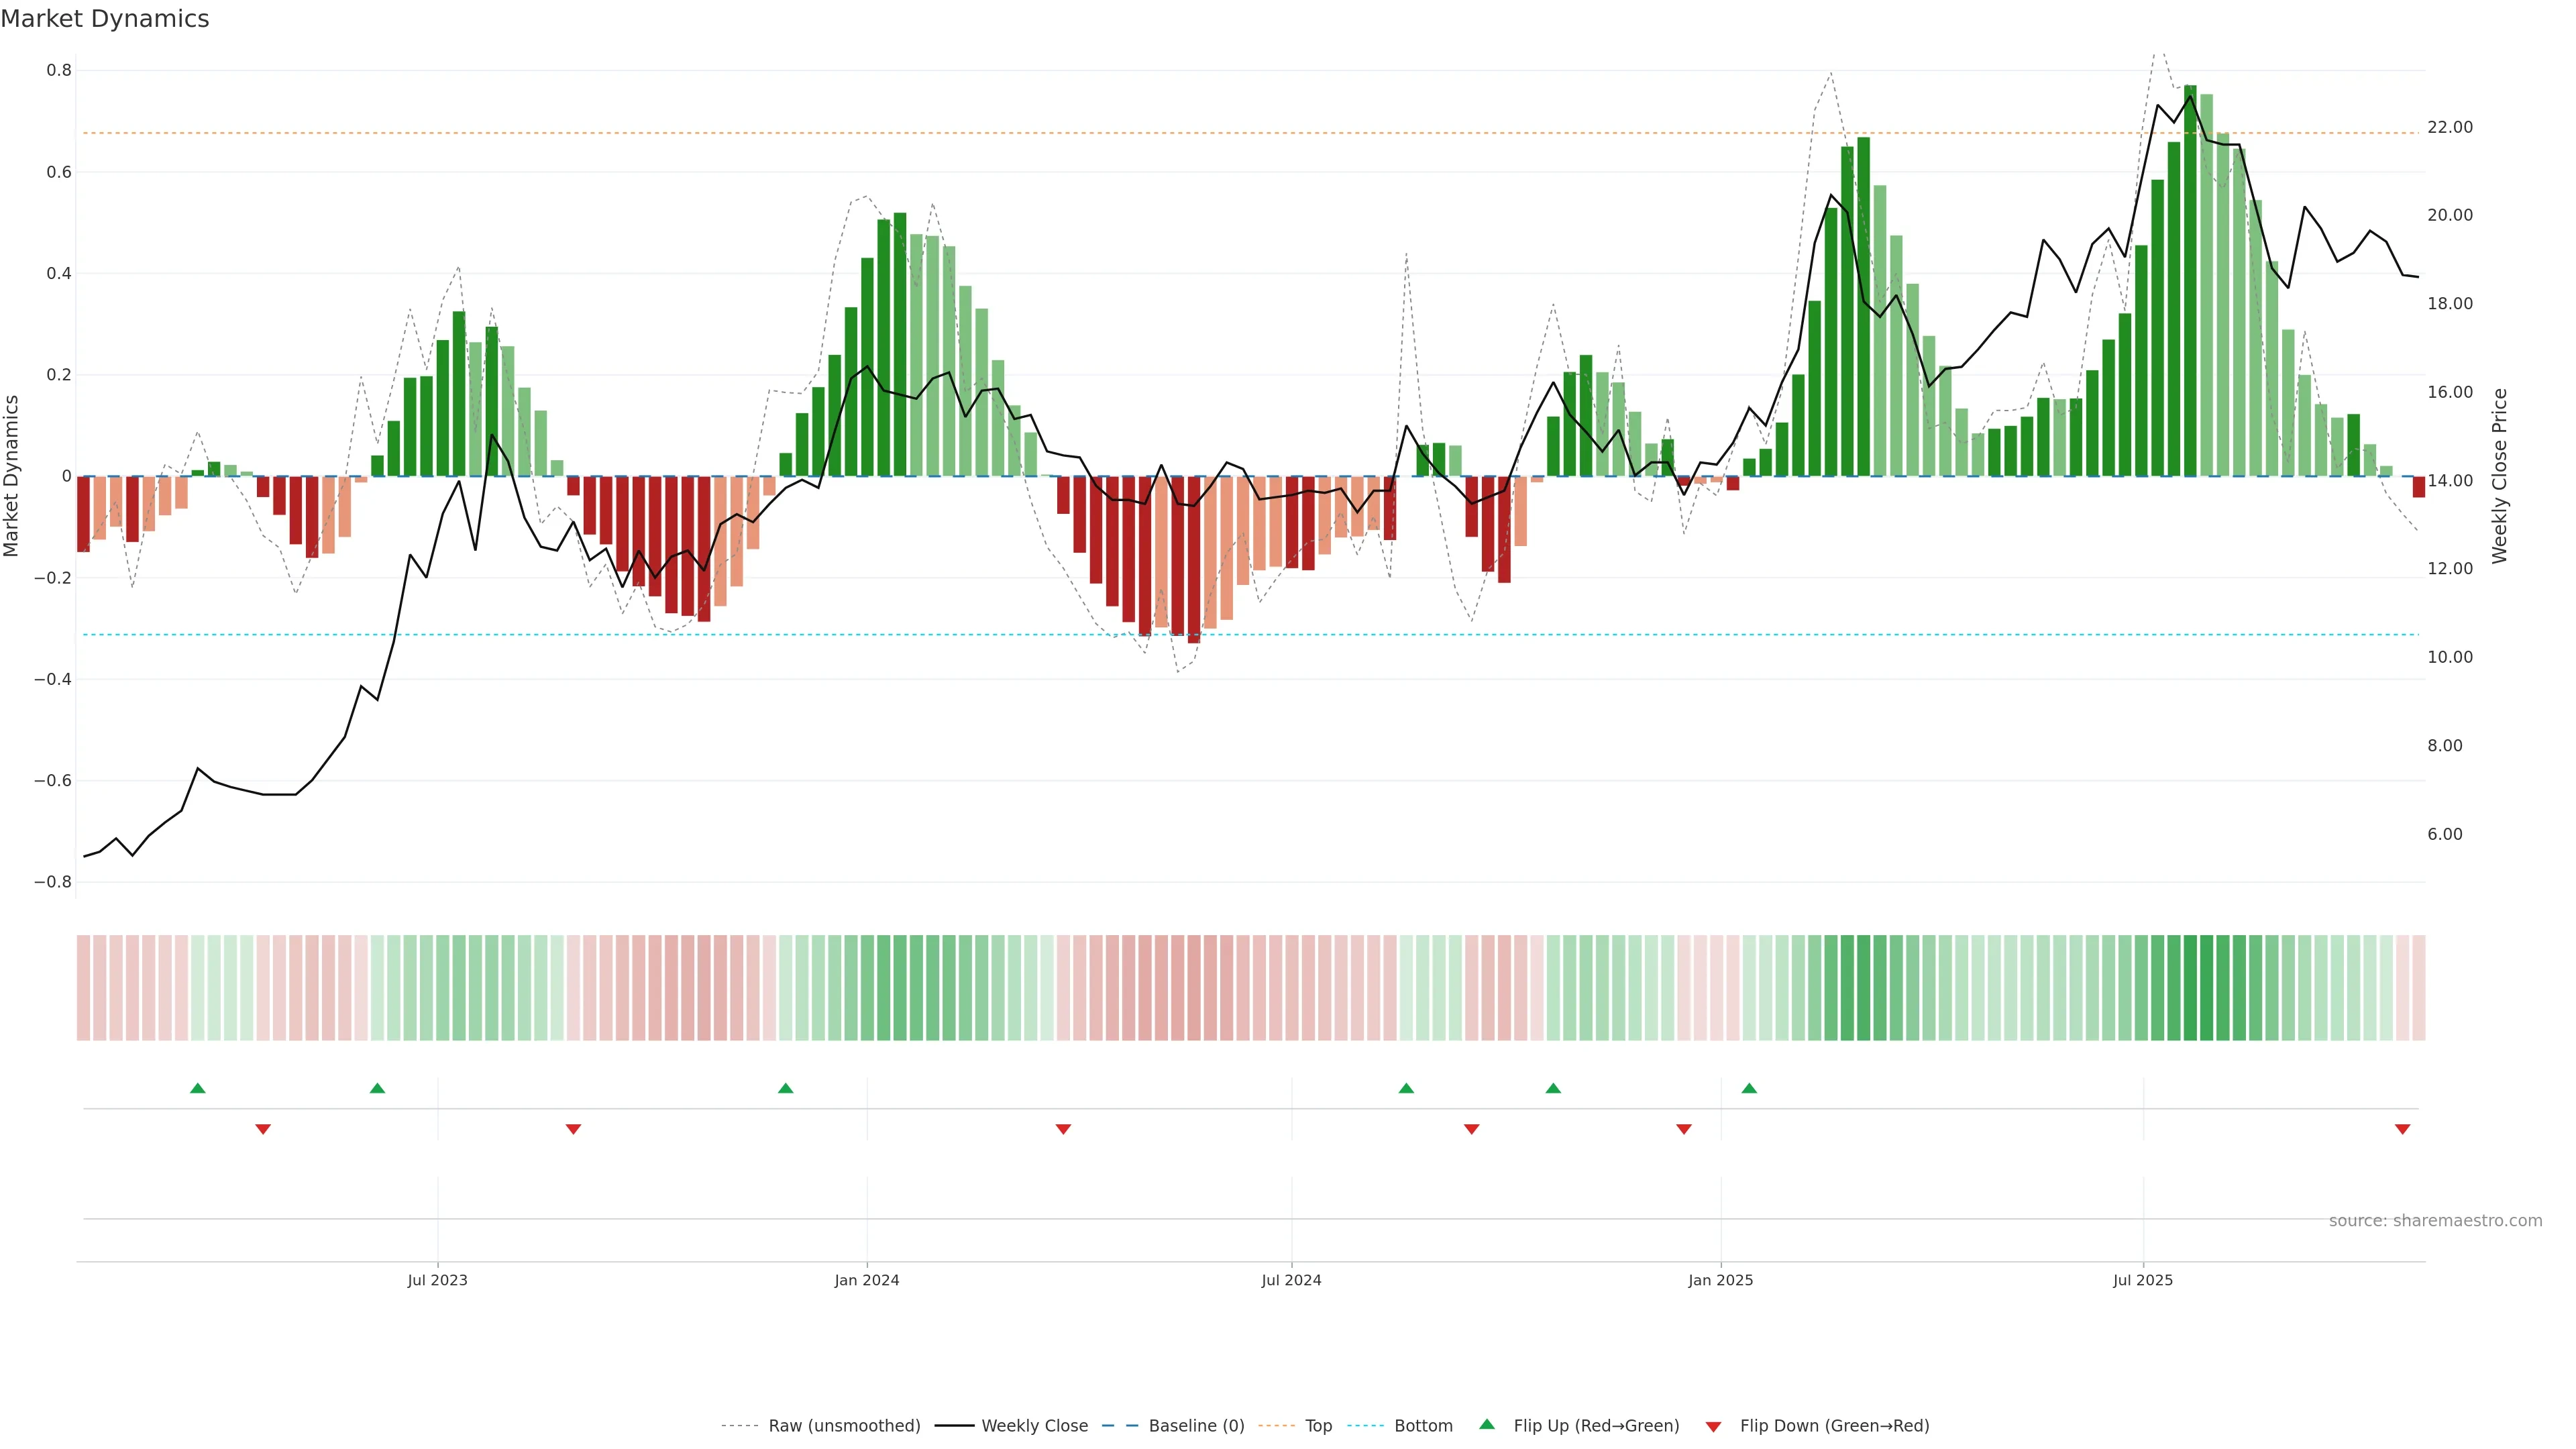Click the first green flip-up marker on timeline
2576x1449 pixels.
pyautogui.click(x=198, y=1088)
